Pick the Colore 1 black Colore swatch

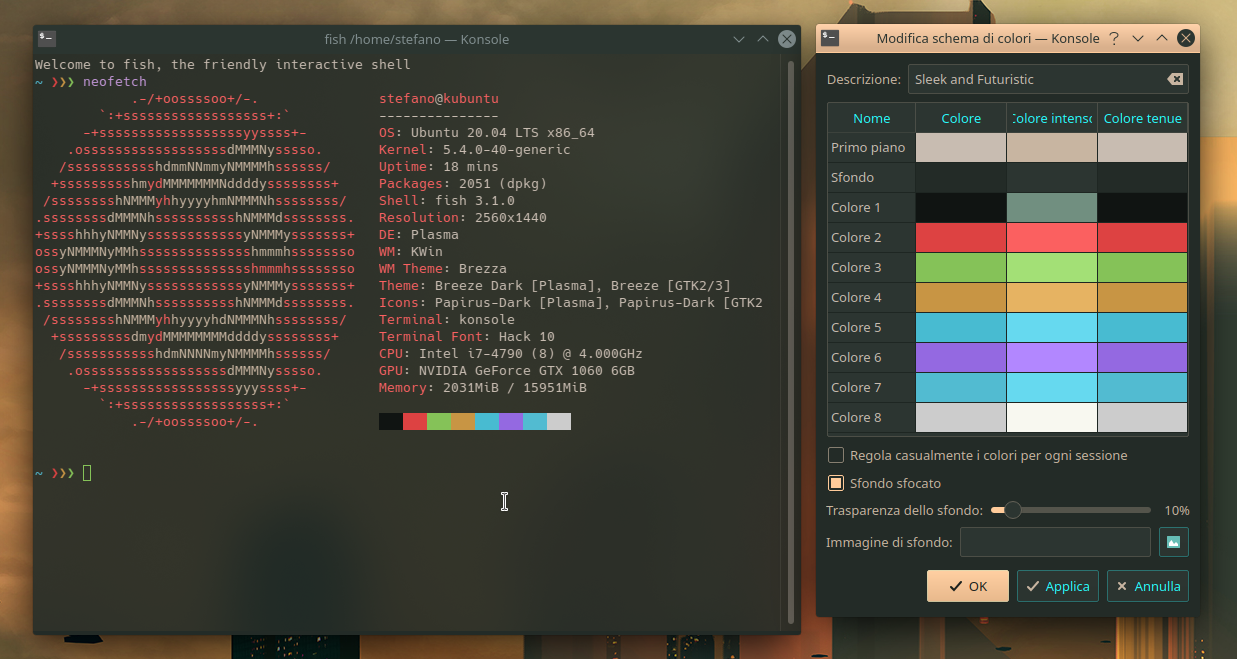coord(961,207)
